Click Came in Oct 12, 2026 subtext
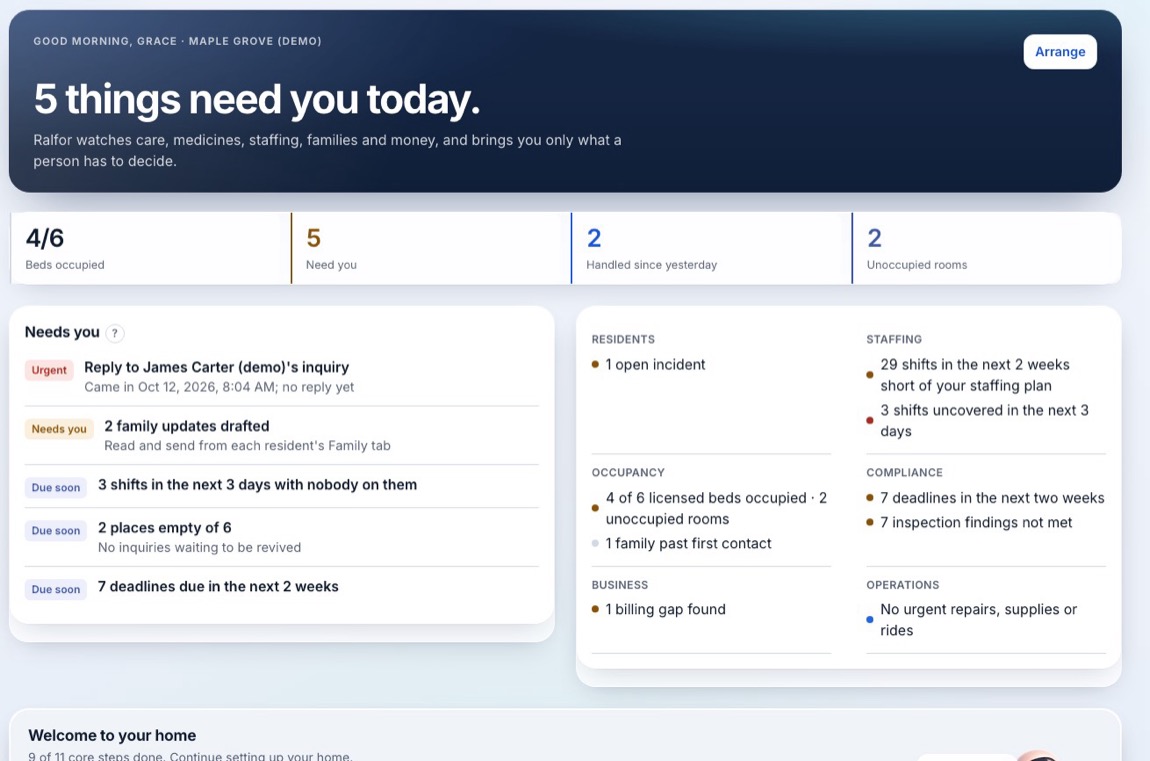This screenshot has height=761, width=1150. [x=219, y=387]
